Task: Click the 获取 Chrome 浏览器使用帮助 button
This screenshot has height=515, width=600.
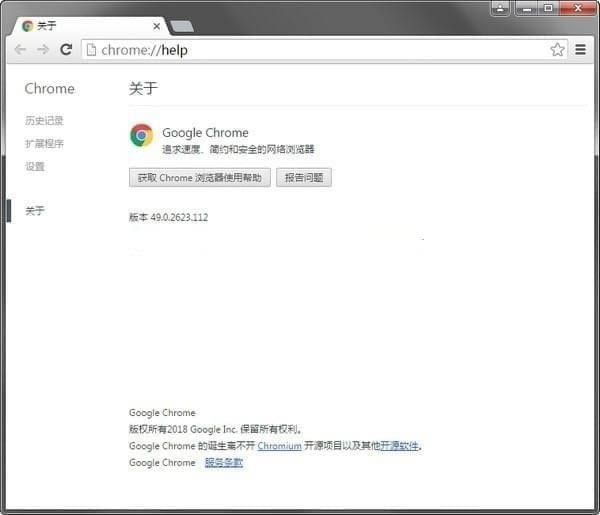Action: (x=200, y=178)
